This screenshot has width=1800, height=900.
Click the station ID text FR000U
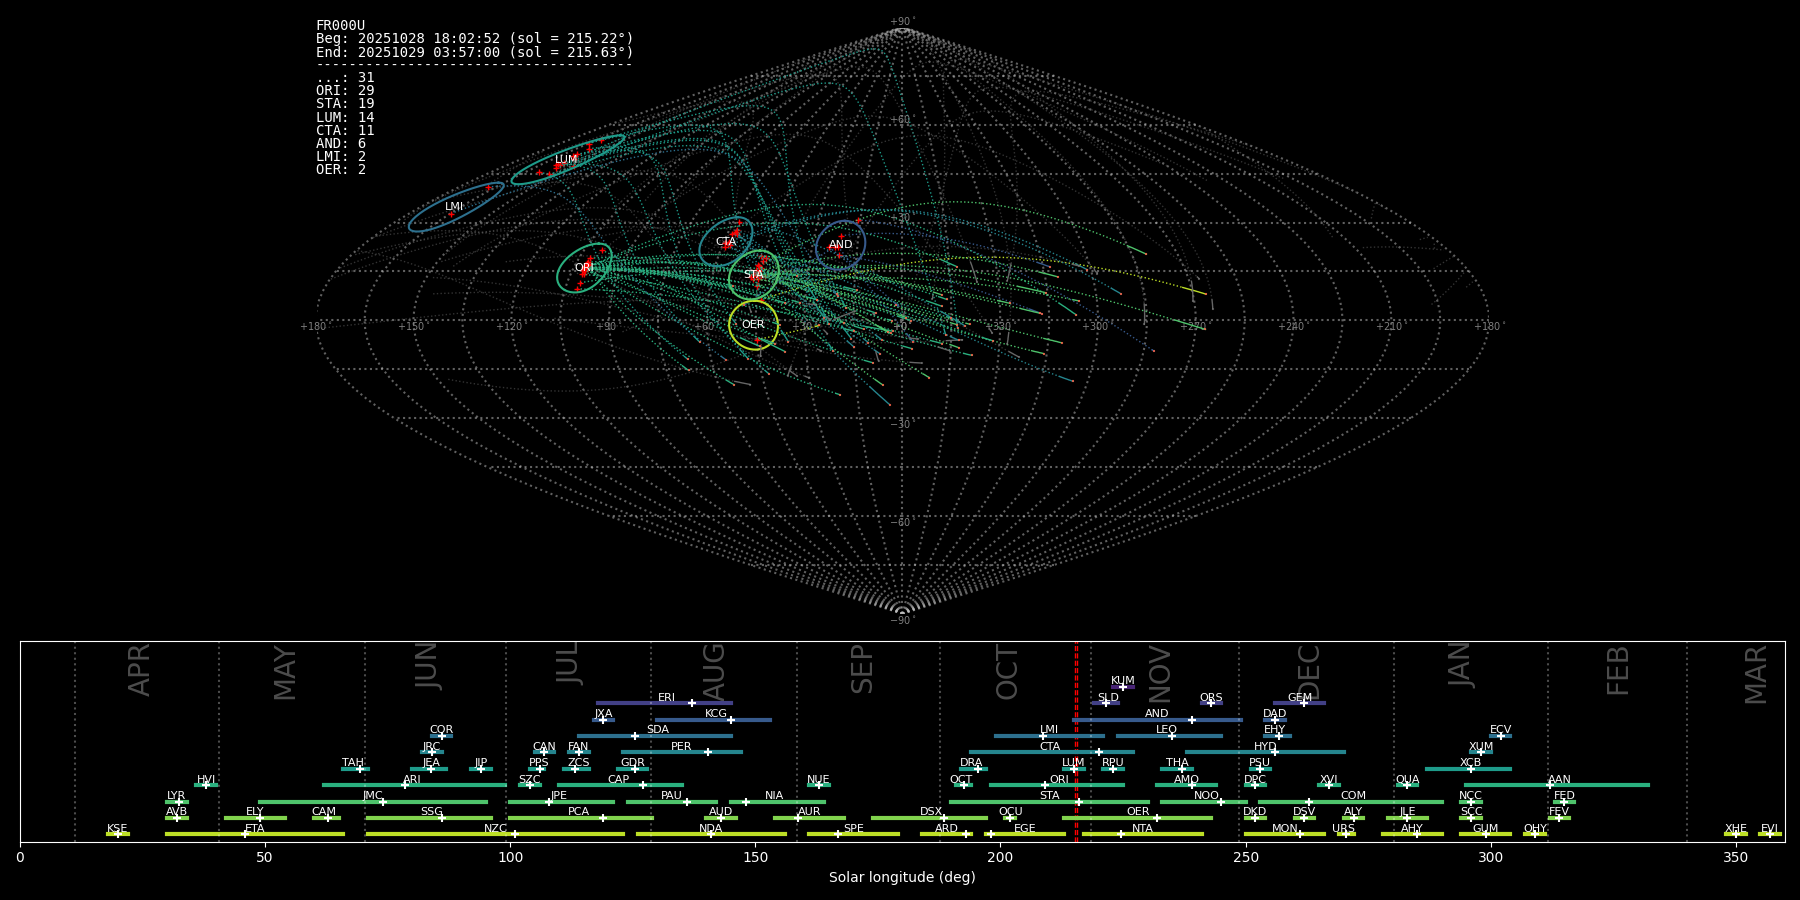point(340,25)
